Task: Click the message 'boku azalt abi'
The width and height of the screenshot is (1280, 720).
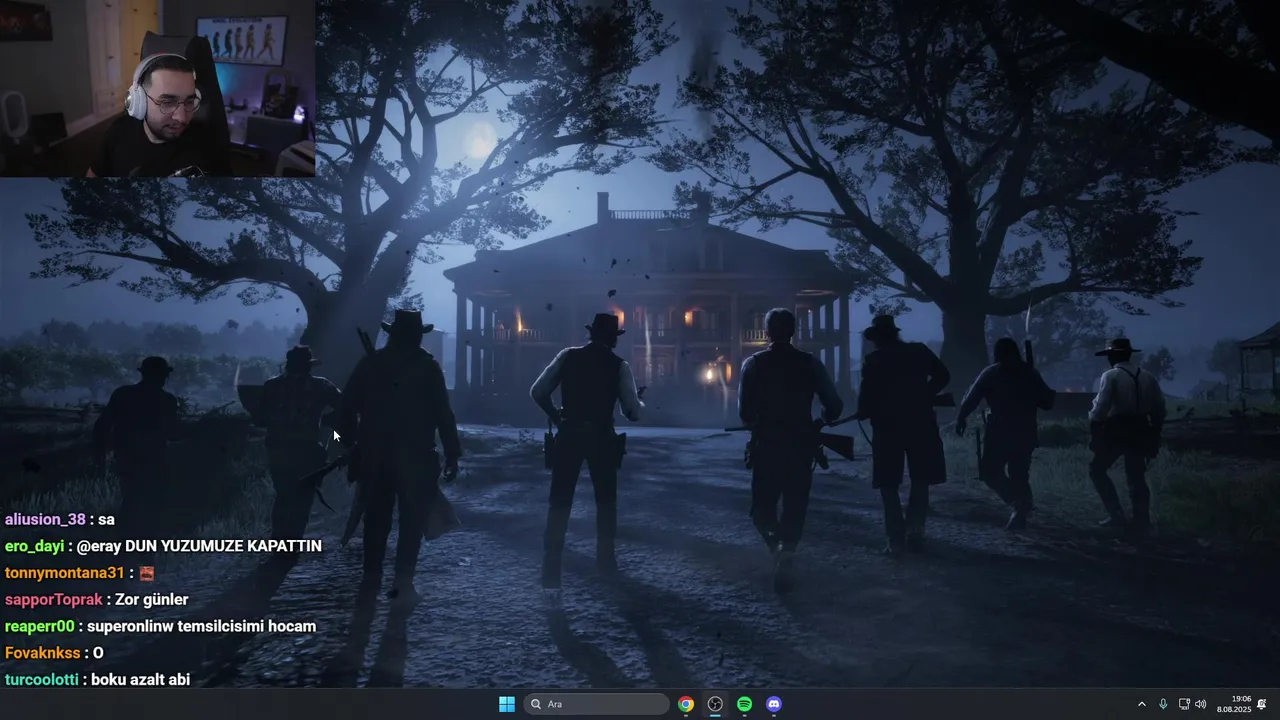Action: tap(140, 680)
